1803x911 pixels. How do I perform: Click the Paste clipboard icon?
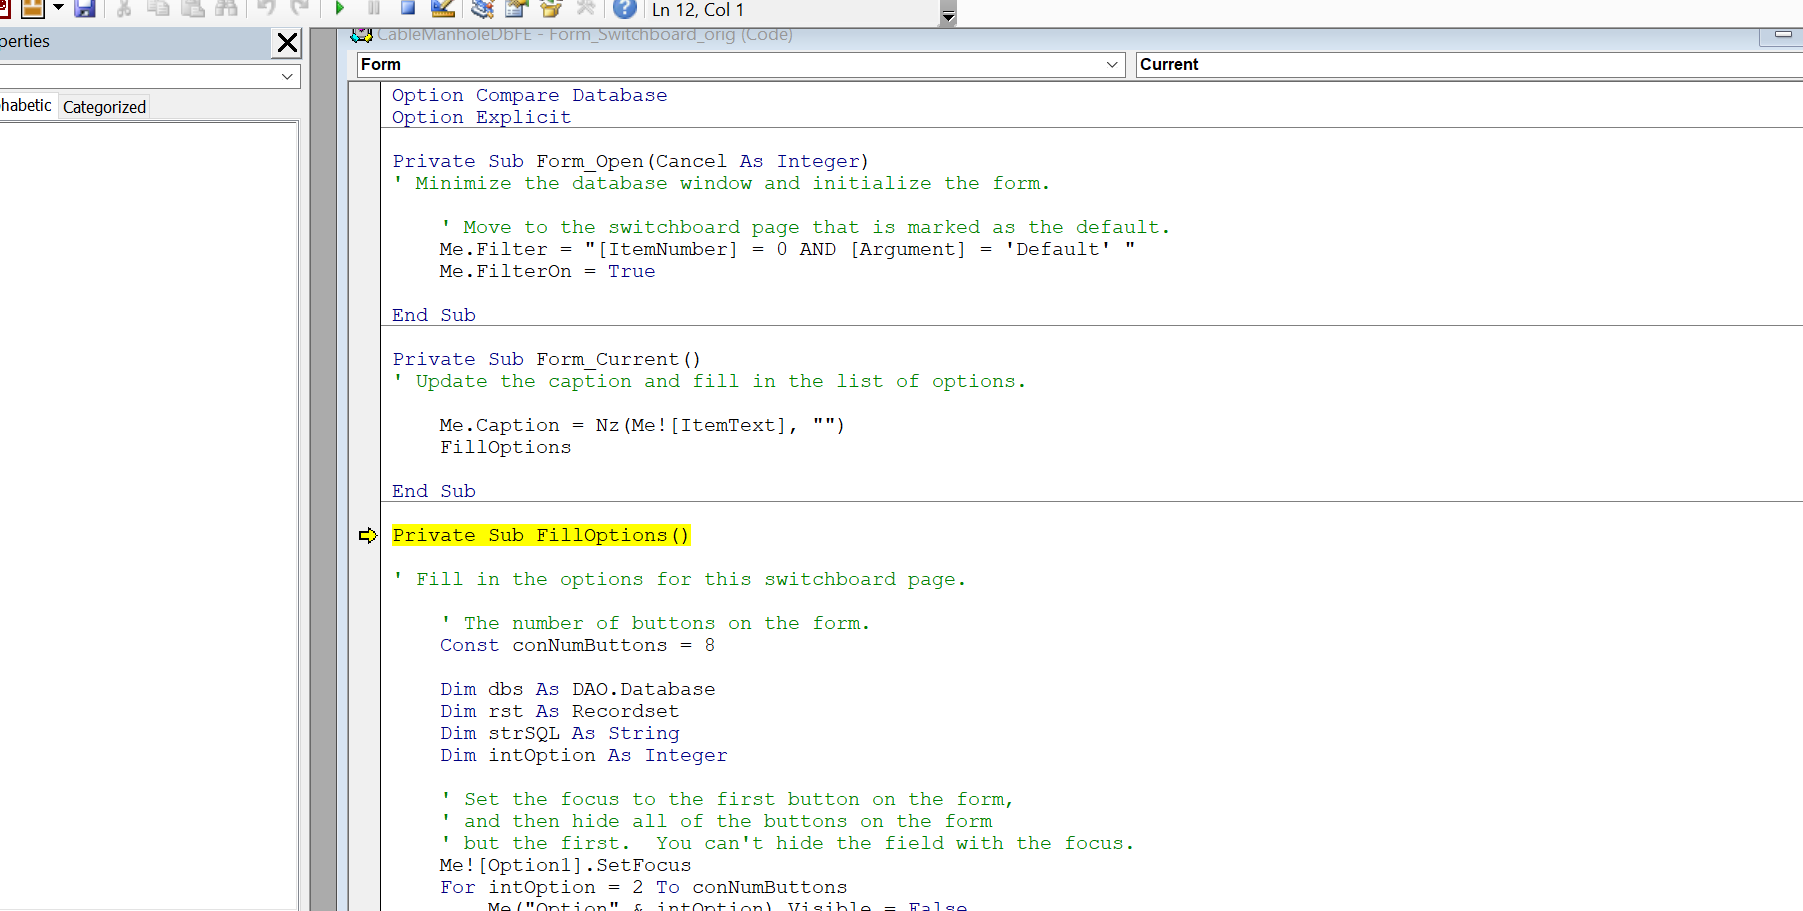pos(193,8)
